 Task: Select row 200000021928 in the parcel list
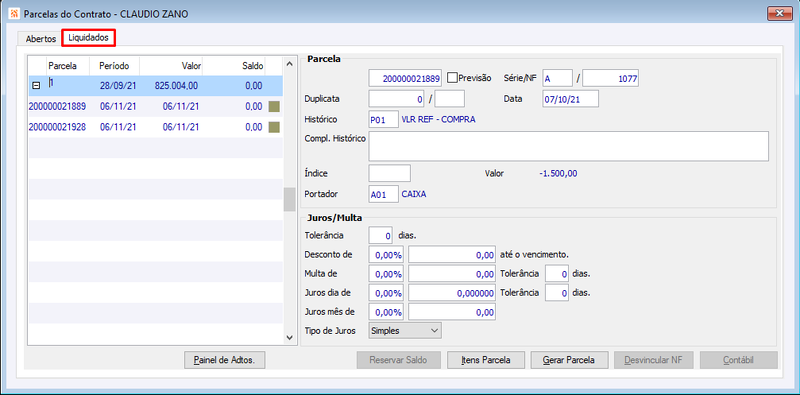pos(155,127)
